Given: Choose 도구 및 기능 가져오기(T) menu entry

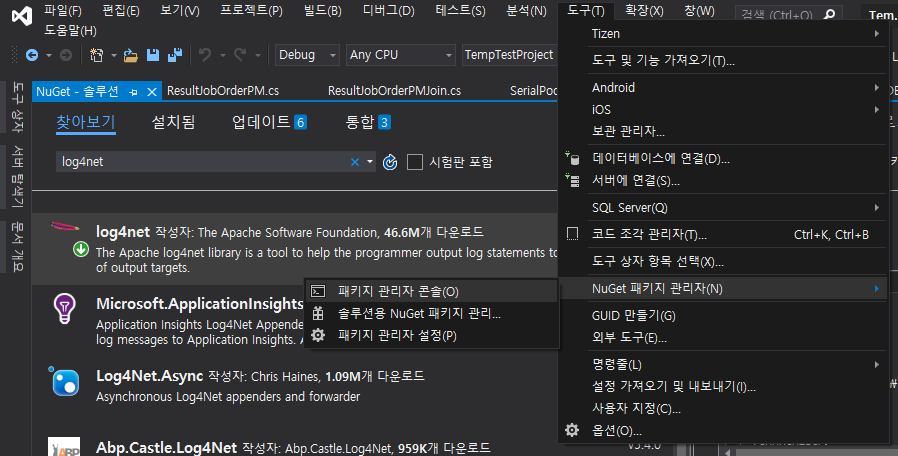Looking at the screenshot, I should coord(722,60).
